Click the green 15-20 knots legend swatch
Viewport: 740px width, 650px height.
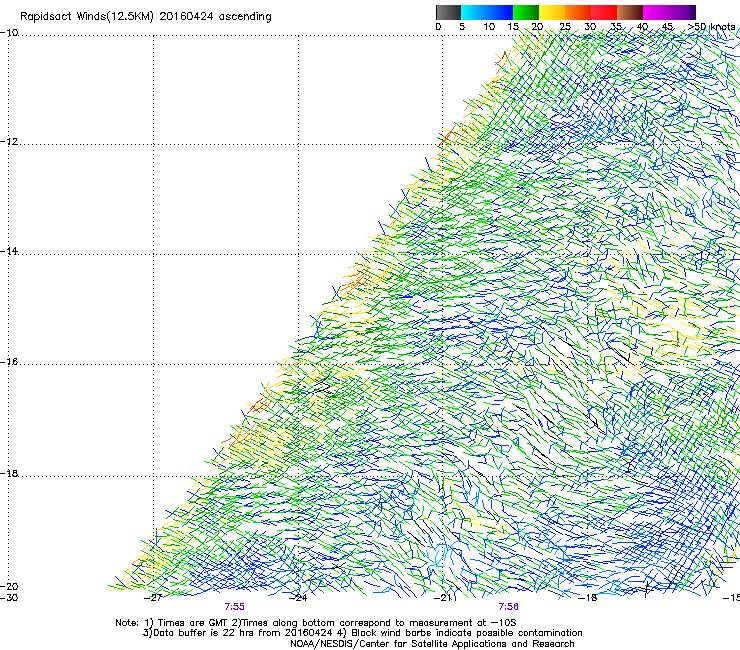point(526,12)
